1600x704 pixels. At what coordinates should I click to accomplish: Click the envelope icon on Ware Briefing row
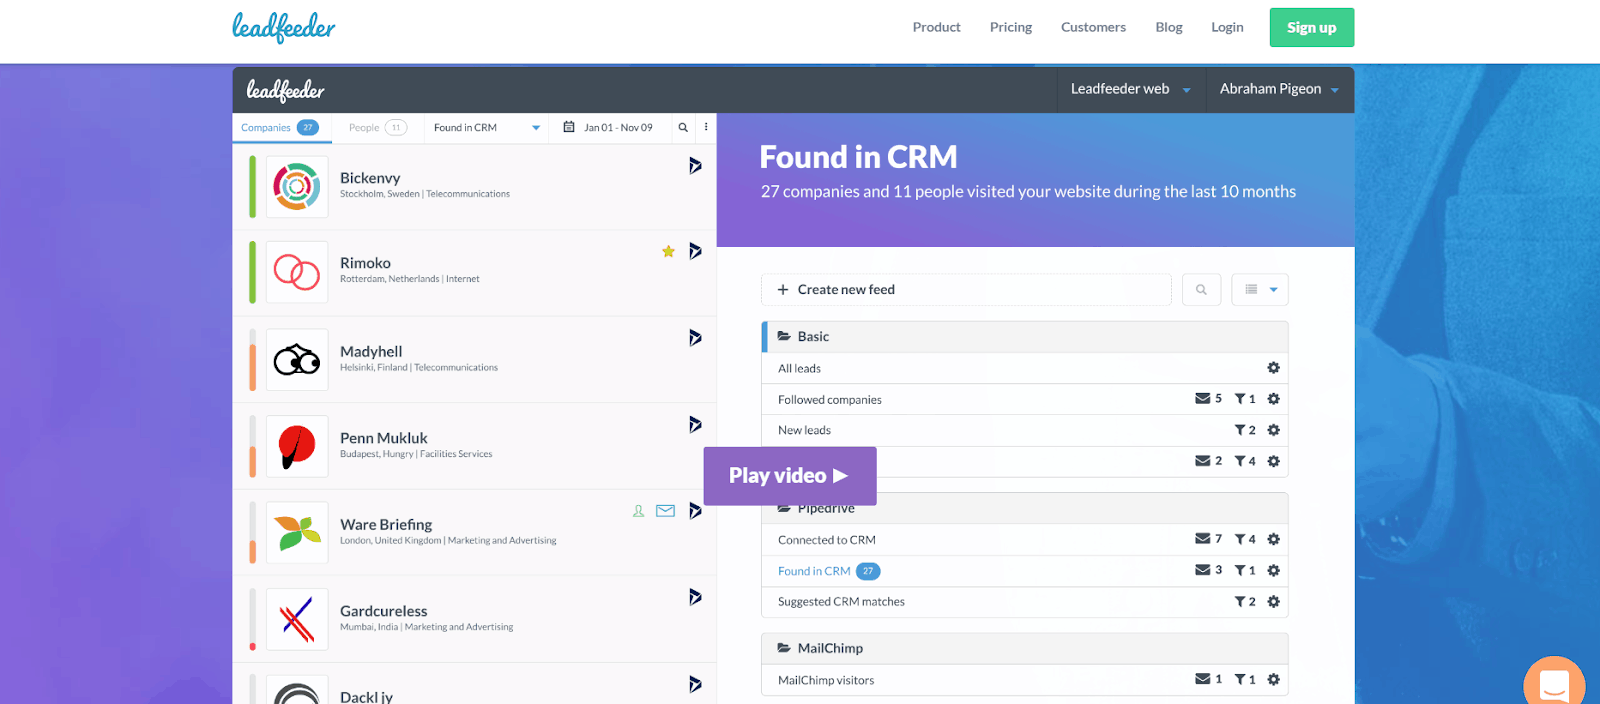(x=665, y=511)
